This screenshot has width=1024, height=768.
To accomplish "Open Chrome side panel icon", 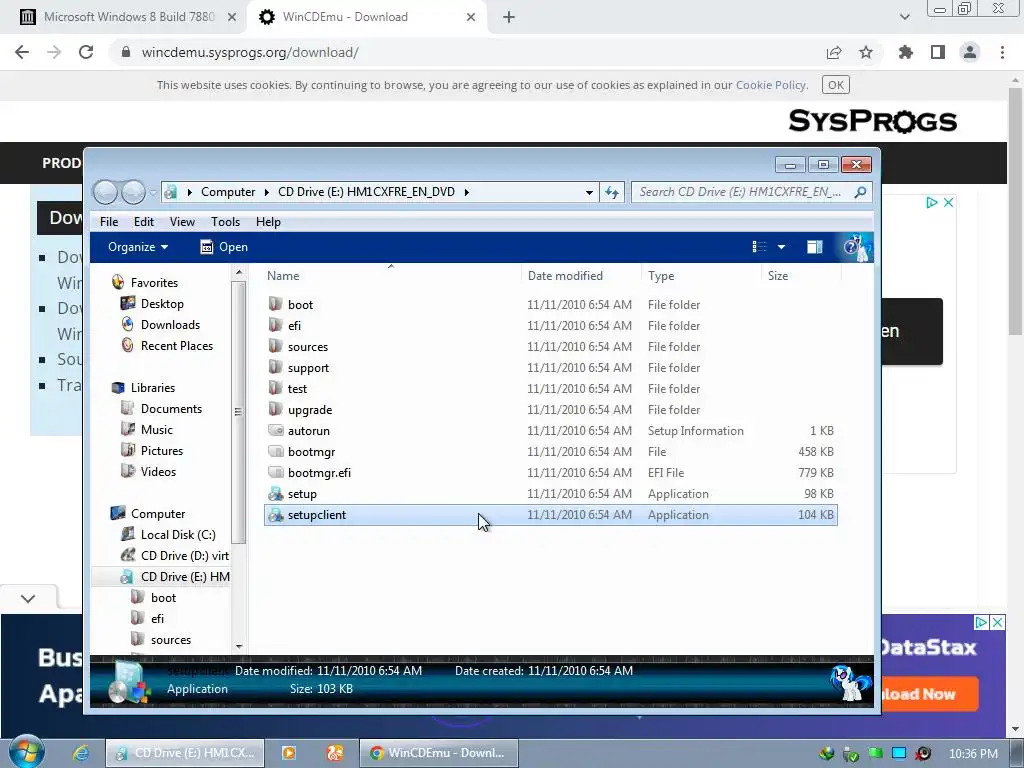I will [938, 52].
